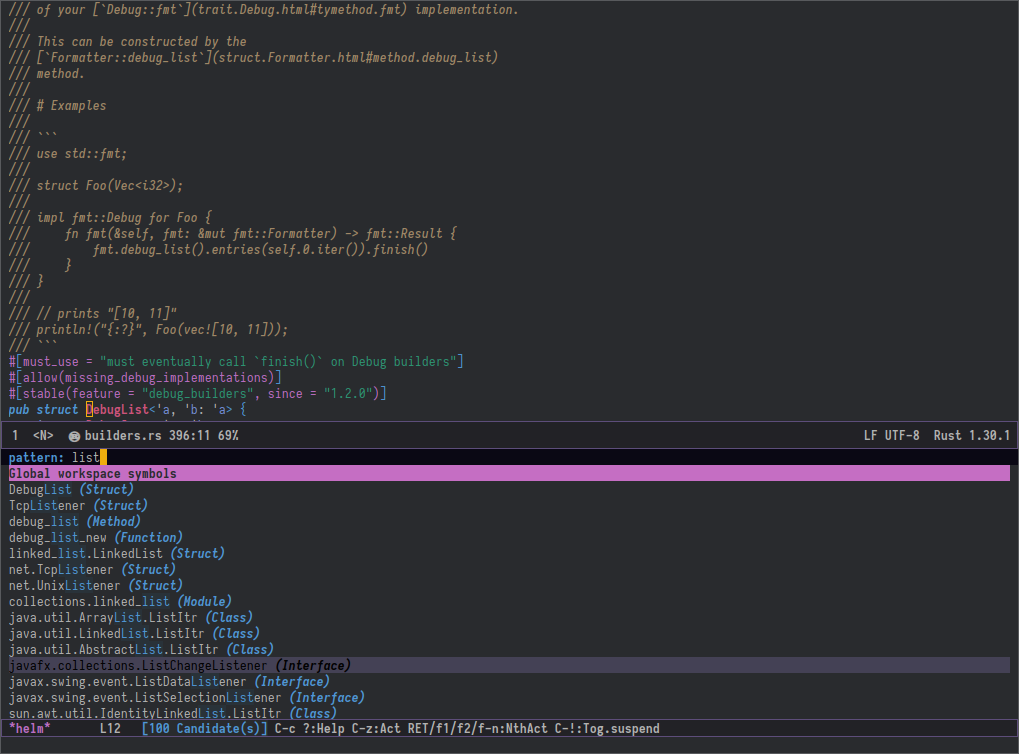Viewport: 1019px width, 754px height.
Task: Click the Global workspace symbols header
Action: [x=509, y=473]
